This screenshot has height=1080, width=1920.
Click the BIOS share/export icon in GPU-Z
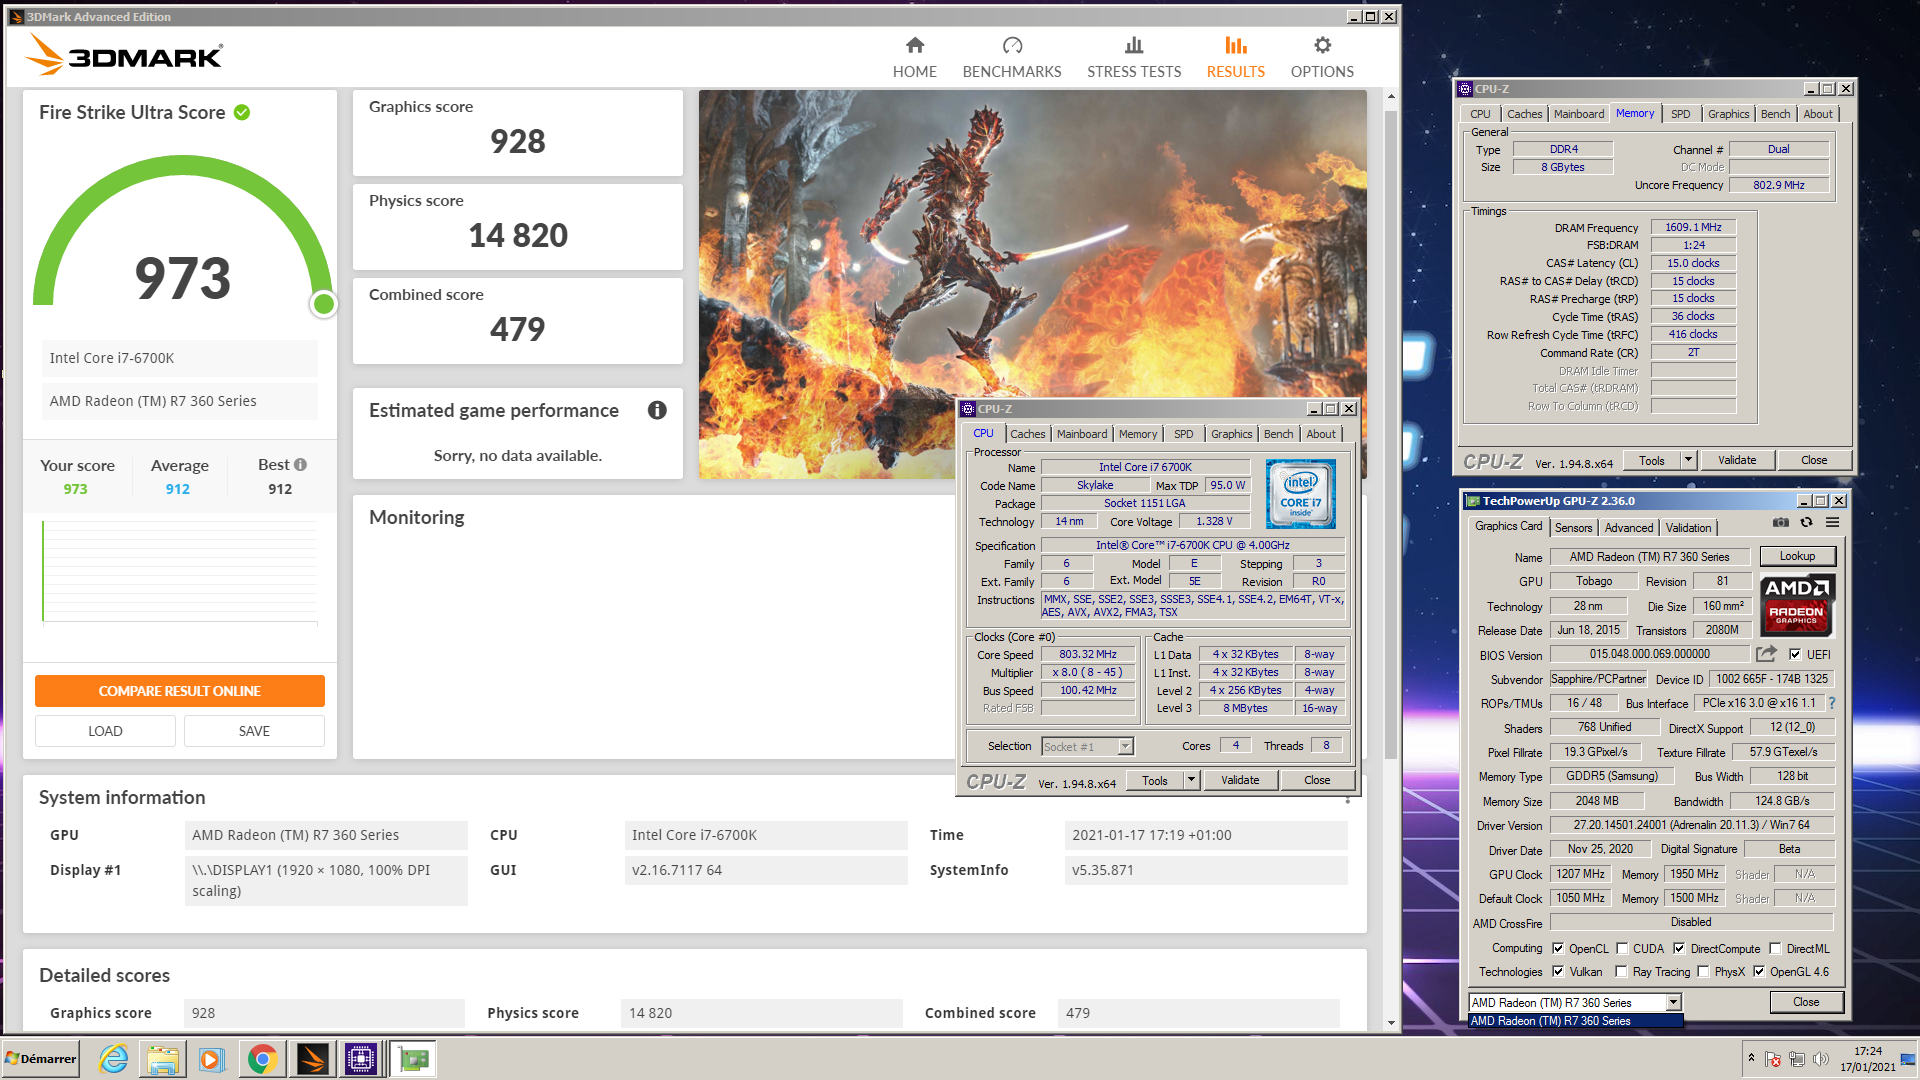click(x=1766, y=654)
